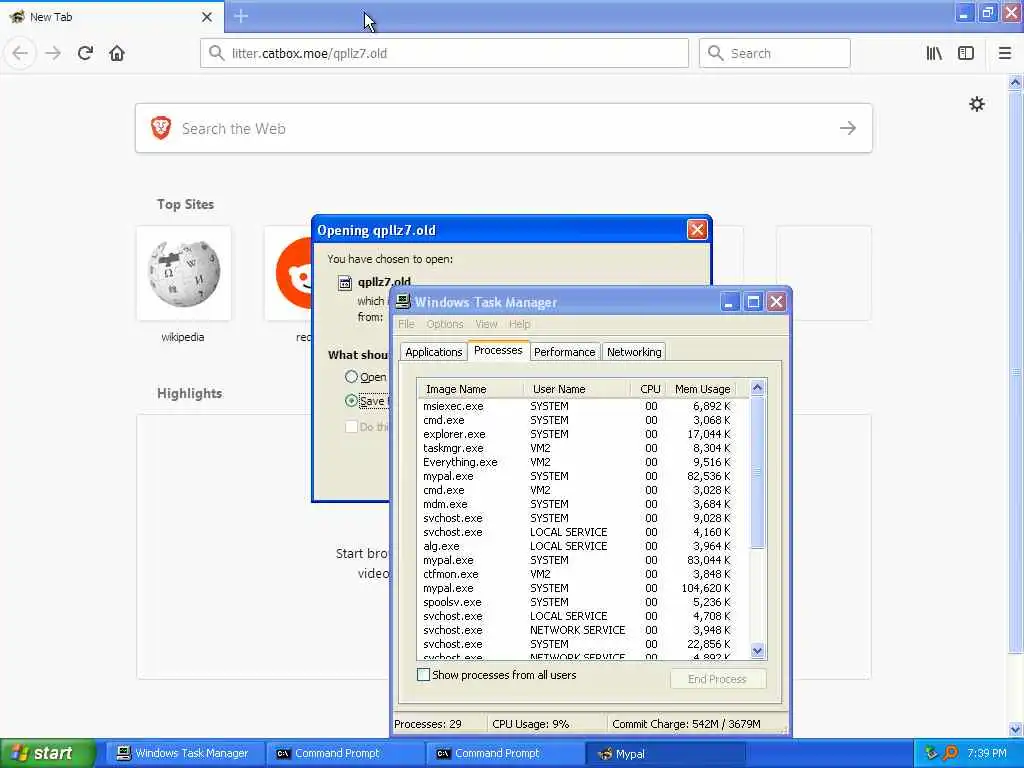Click the Brave shield search icon
The width and height of the screenshot is (1024, 768).
161,128
